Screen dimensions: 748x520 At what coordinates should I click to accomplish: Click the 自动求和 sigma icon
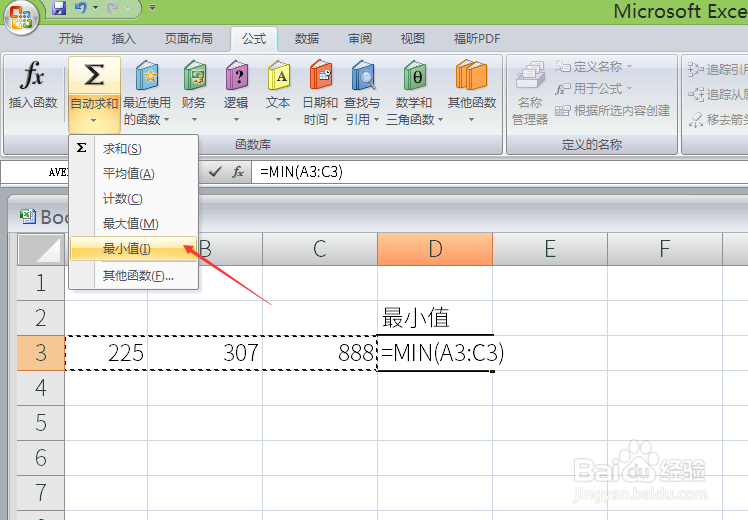tap(94, 75)
